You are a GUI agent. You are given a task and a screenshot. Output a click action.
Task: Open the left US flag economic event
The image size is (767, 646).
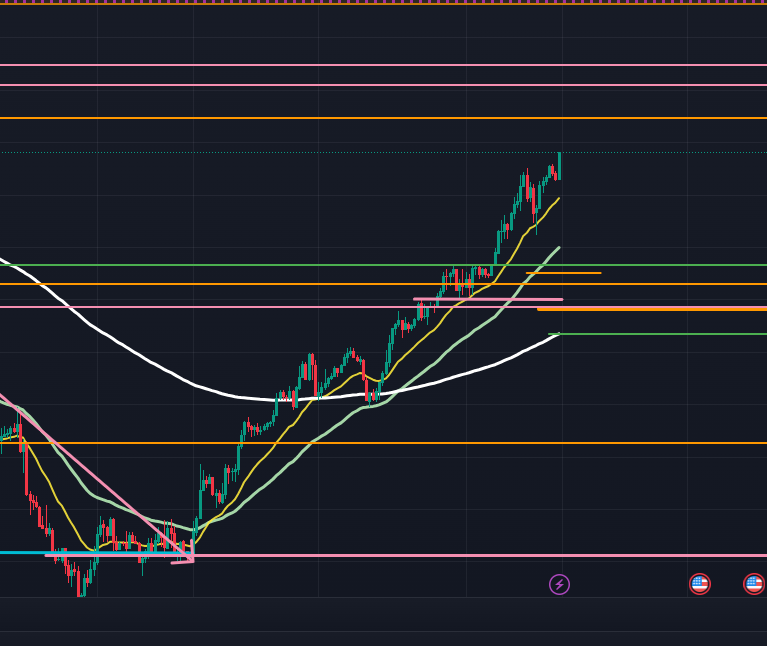pos(699,583)
